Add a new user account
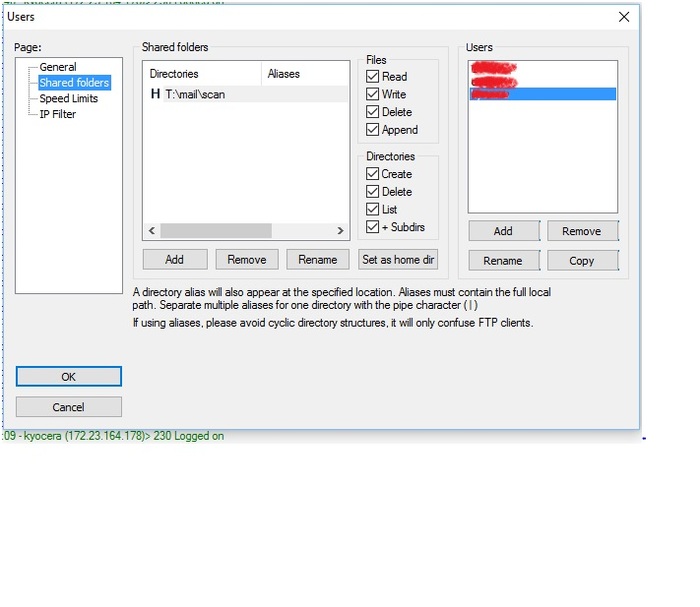This screenshot has width=700, height=607. pyautogui.click(x=504, y=231)
